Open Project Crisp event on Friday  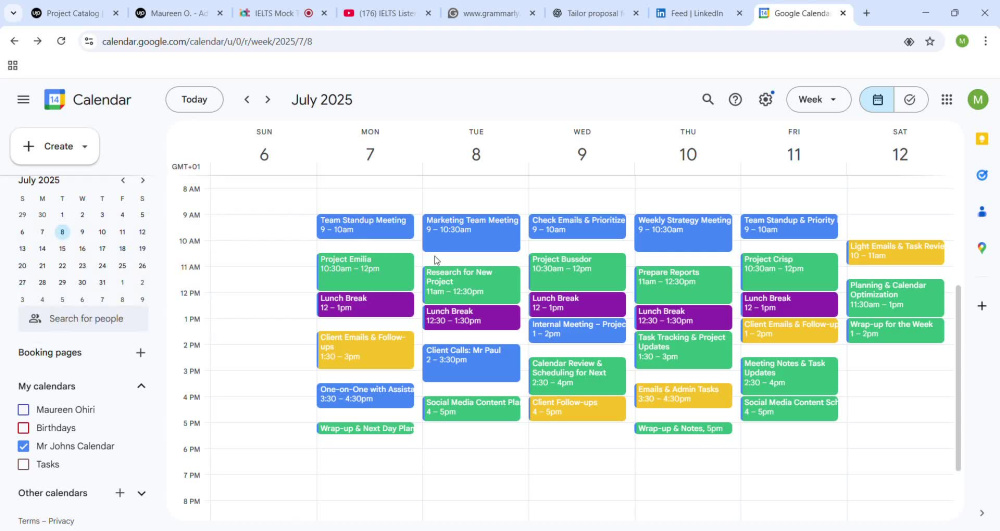[x=789, y=272]
